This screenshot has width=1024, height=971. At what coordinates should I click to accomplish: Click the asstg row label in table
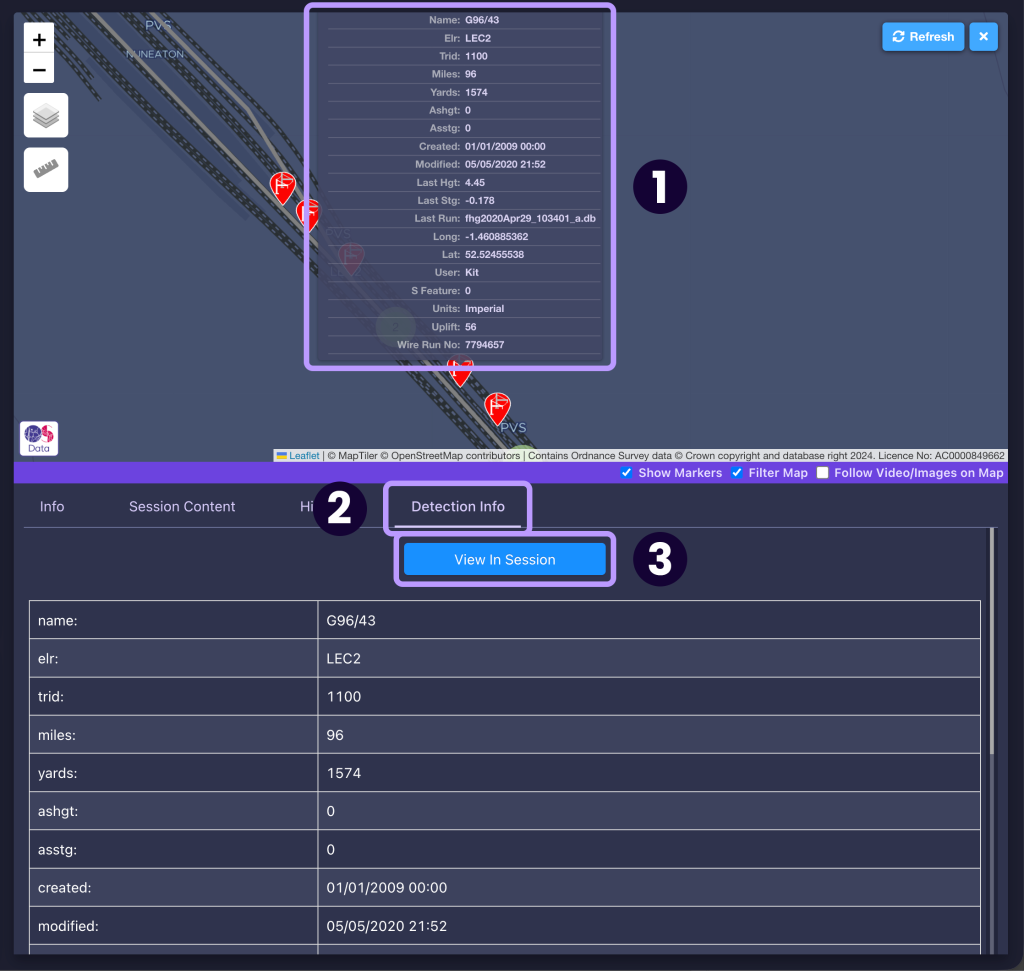coord(57,850)
